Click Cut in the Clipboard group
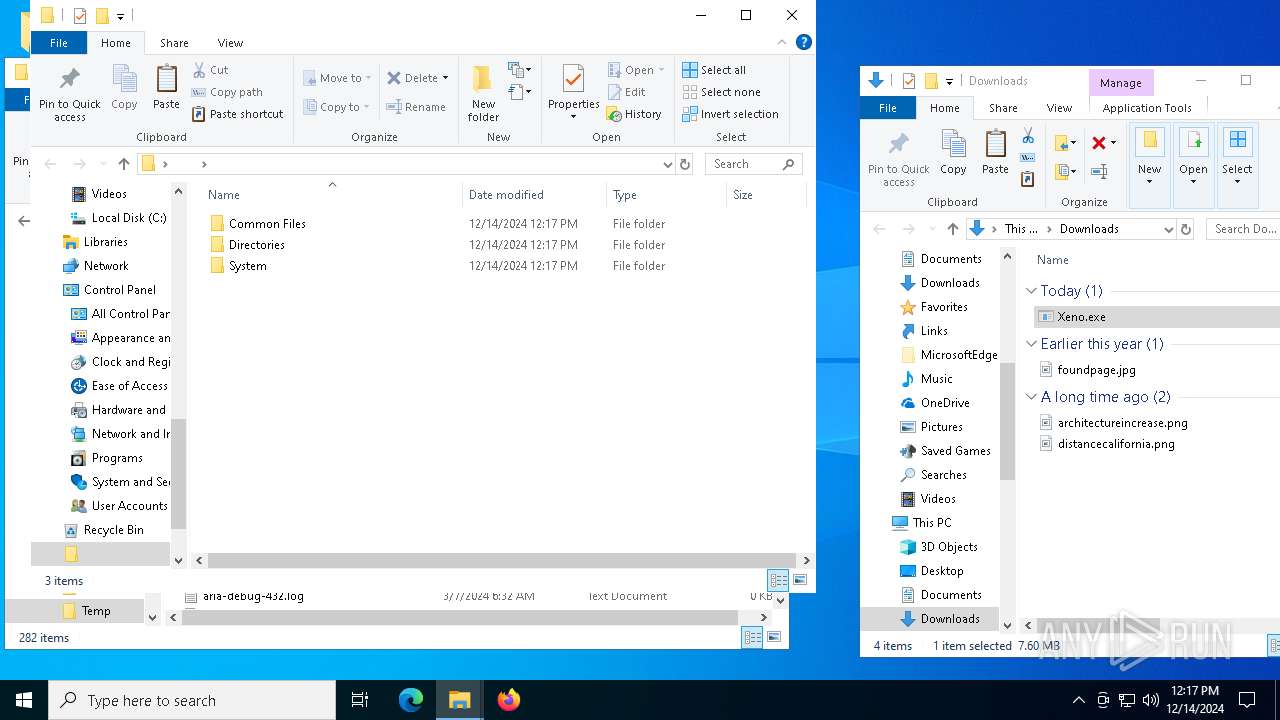The image size is (1280, 720). click(x=211, y=70)
